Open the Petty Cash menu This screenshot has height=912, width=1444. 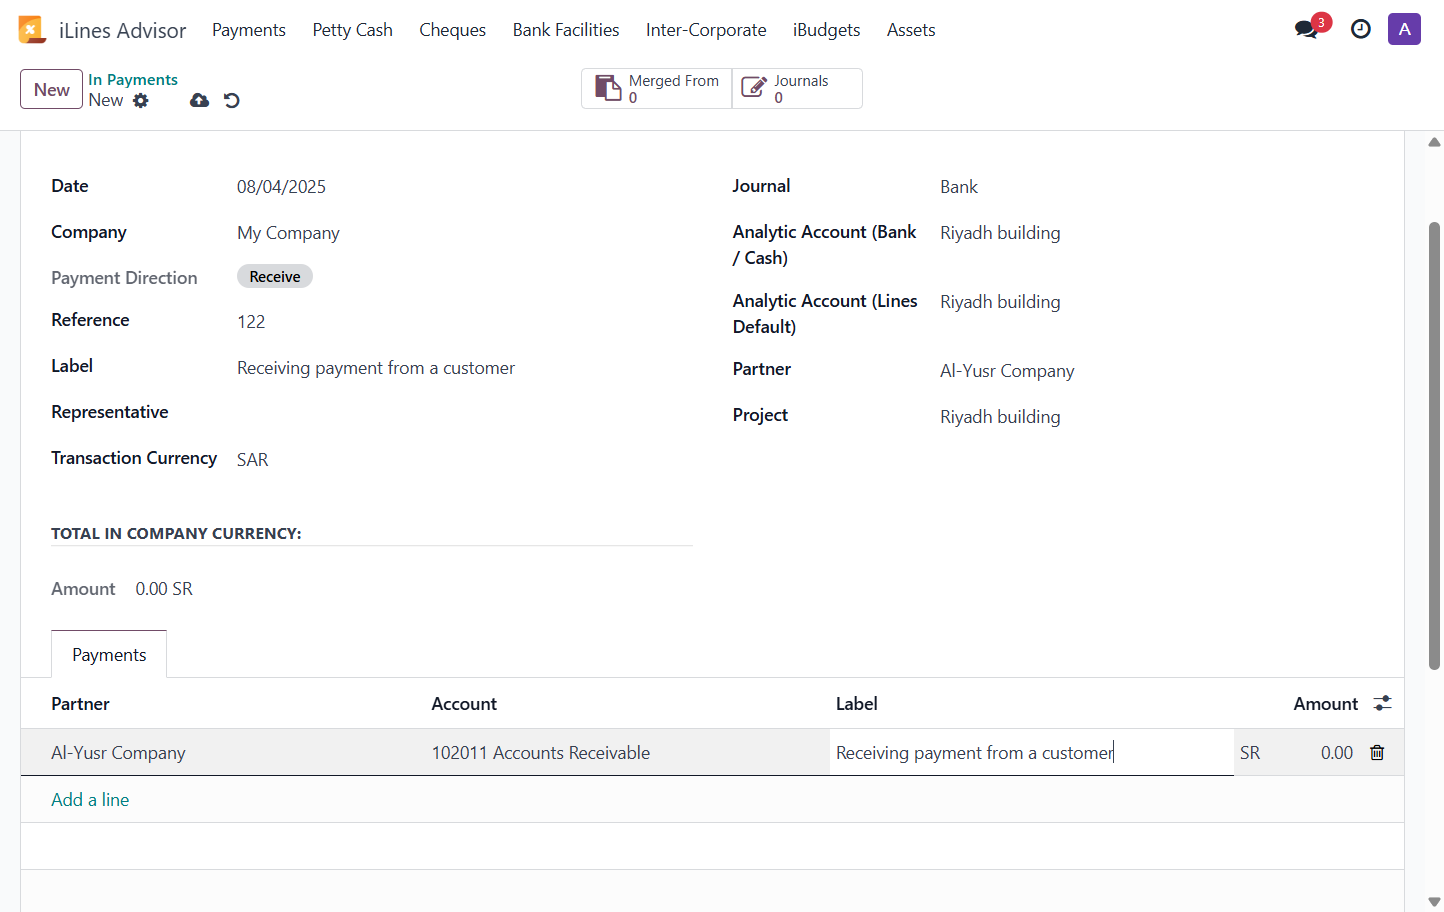[x=353, y=30]
